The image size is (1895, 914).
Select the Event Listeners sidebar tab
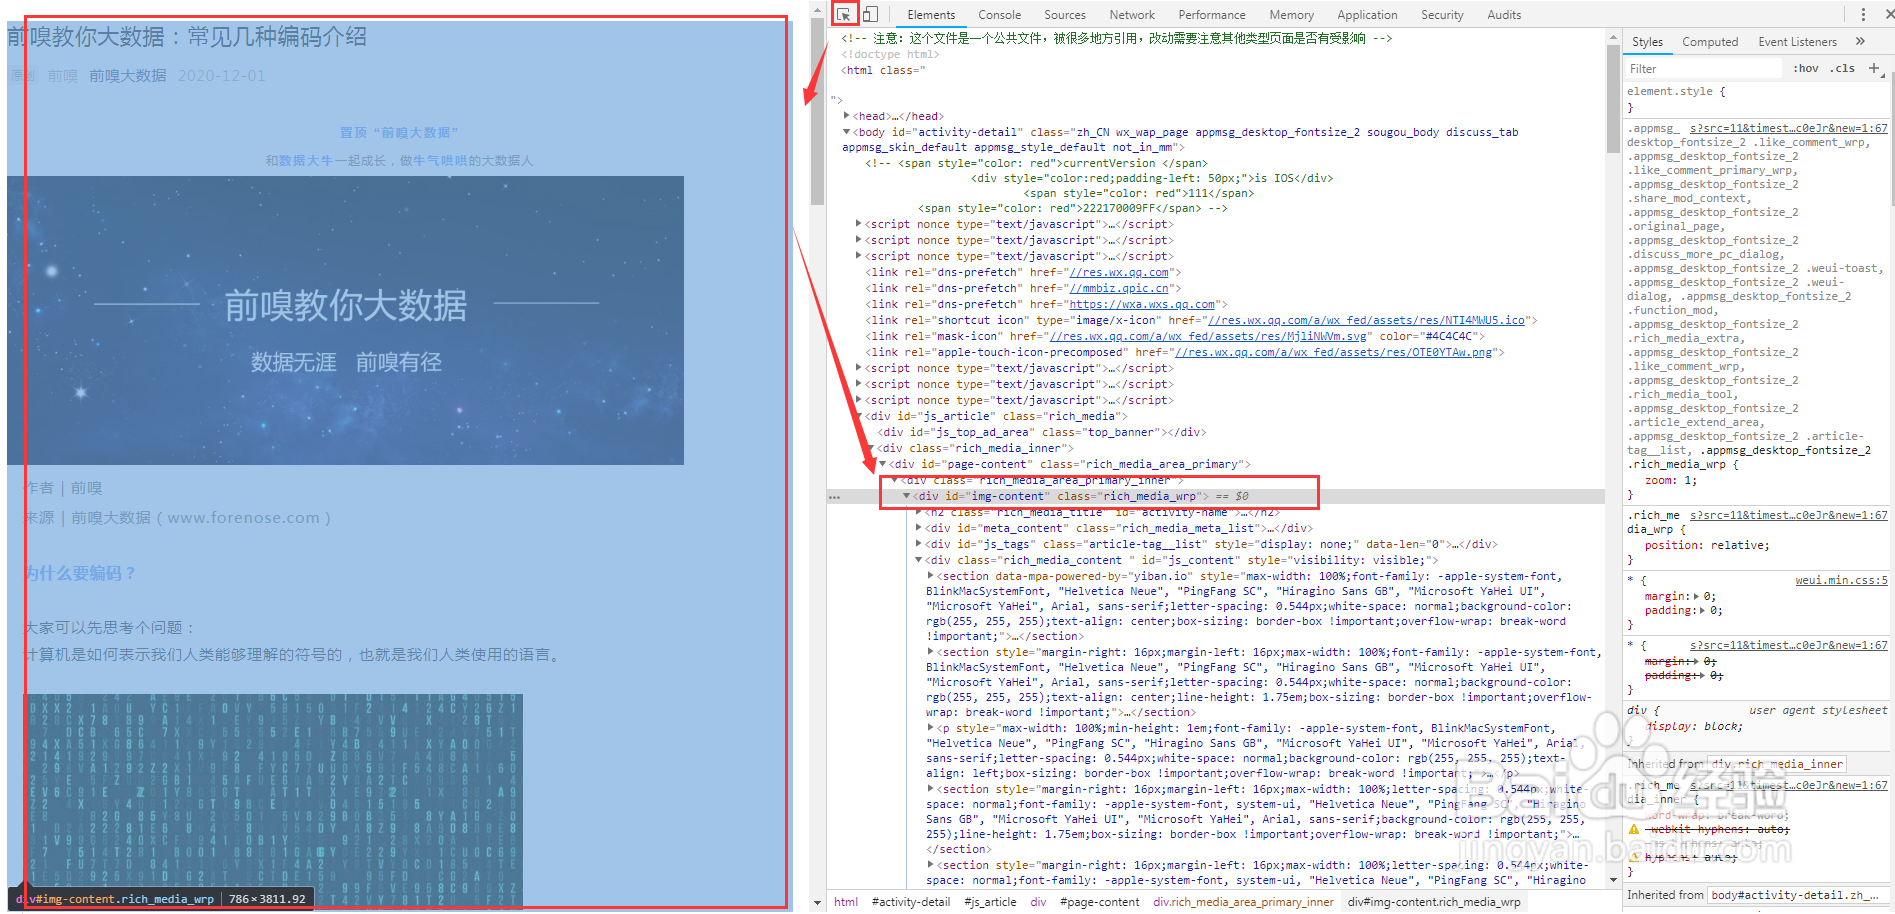point(1797,42)
